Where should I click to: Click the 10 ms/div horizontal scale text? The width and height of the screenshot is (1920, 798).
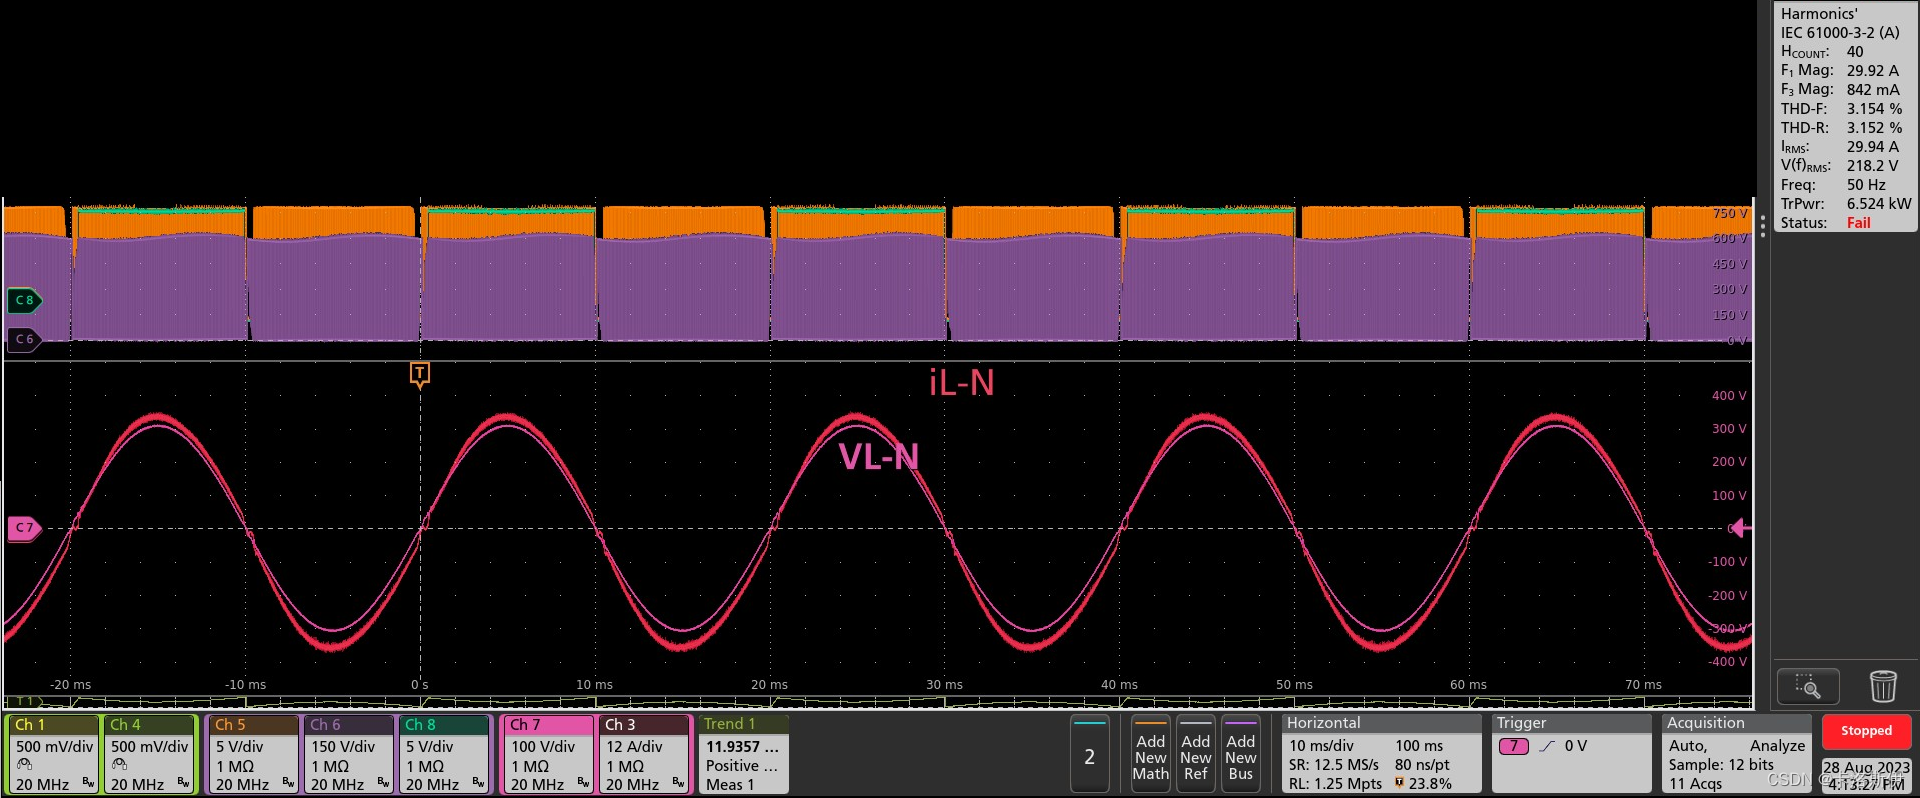coord(1321,746)
